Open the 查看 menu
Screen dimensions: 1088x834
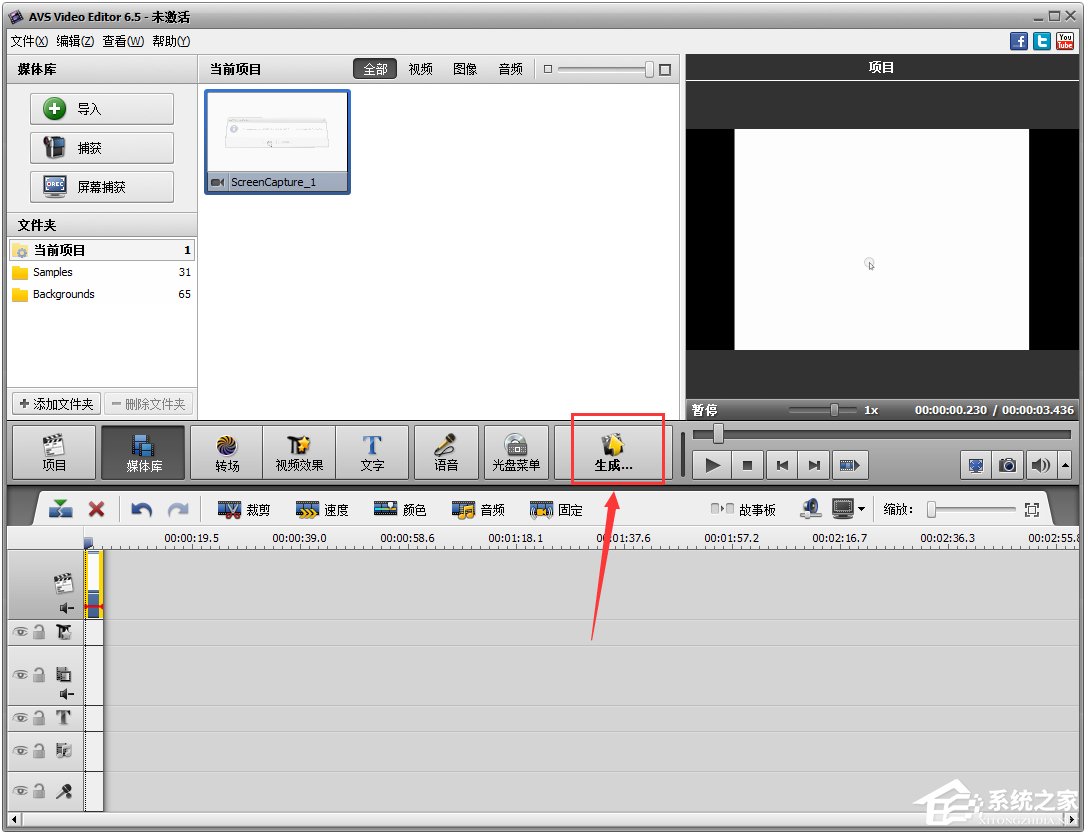click(x=123, y=41)
